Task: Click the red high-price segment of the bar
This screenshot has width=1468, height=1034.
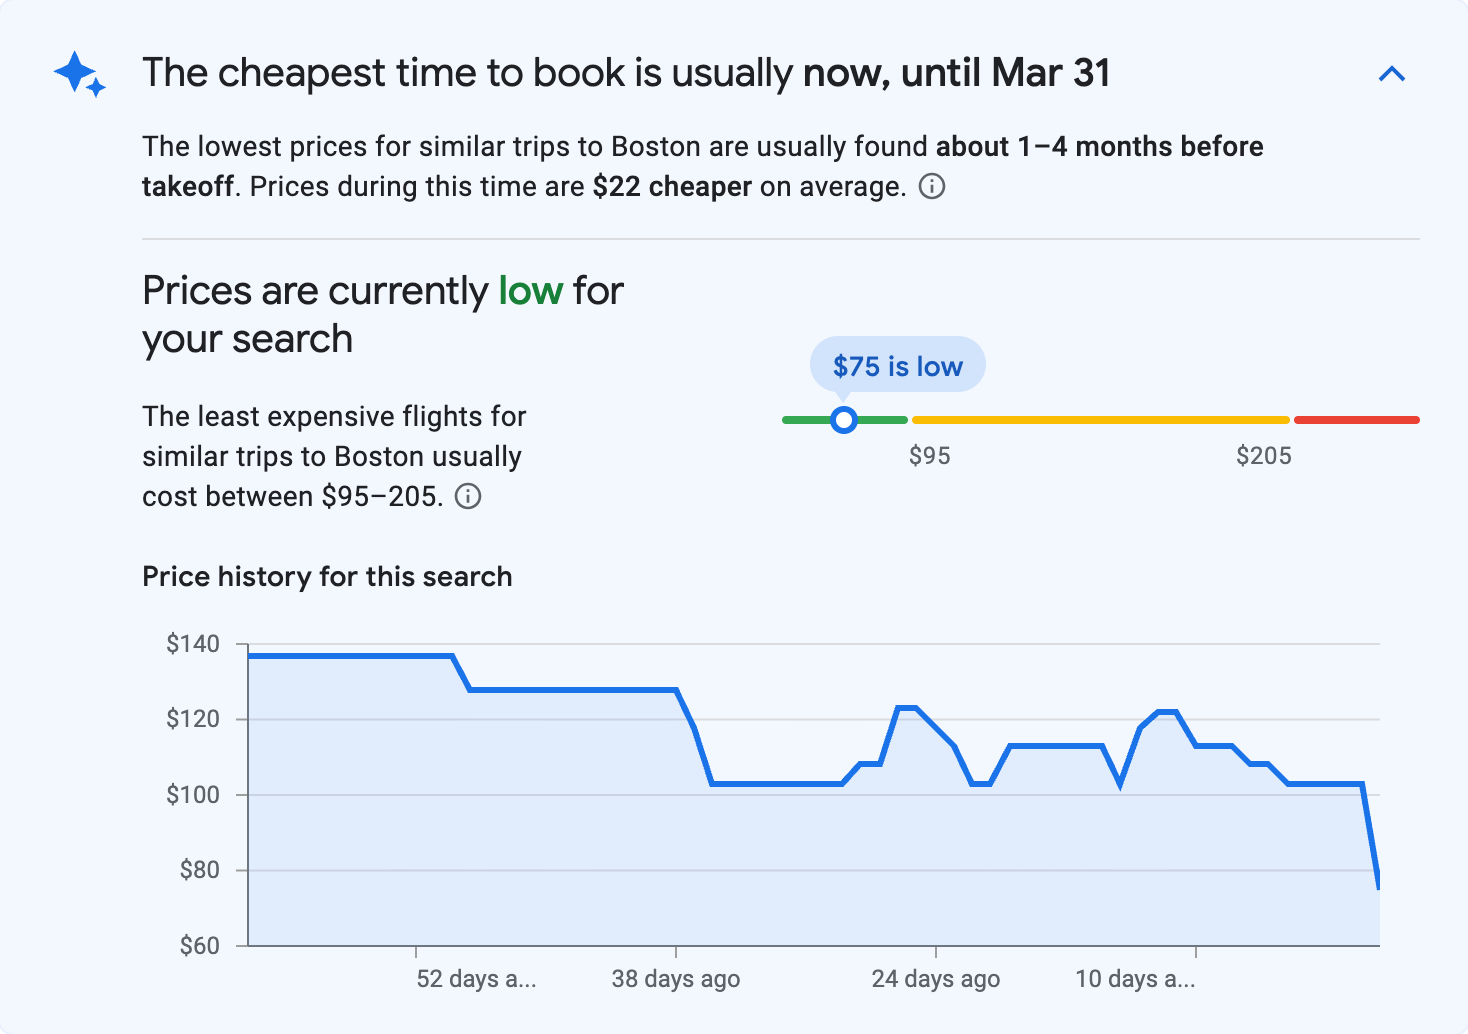Action: [1356, 419]
